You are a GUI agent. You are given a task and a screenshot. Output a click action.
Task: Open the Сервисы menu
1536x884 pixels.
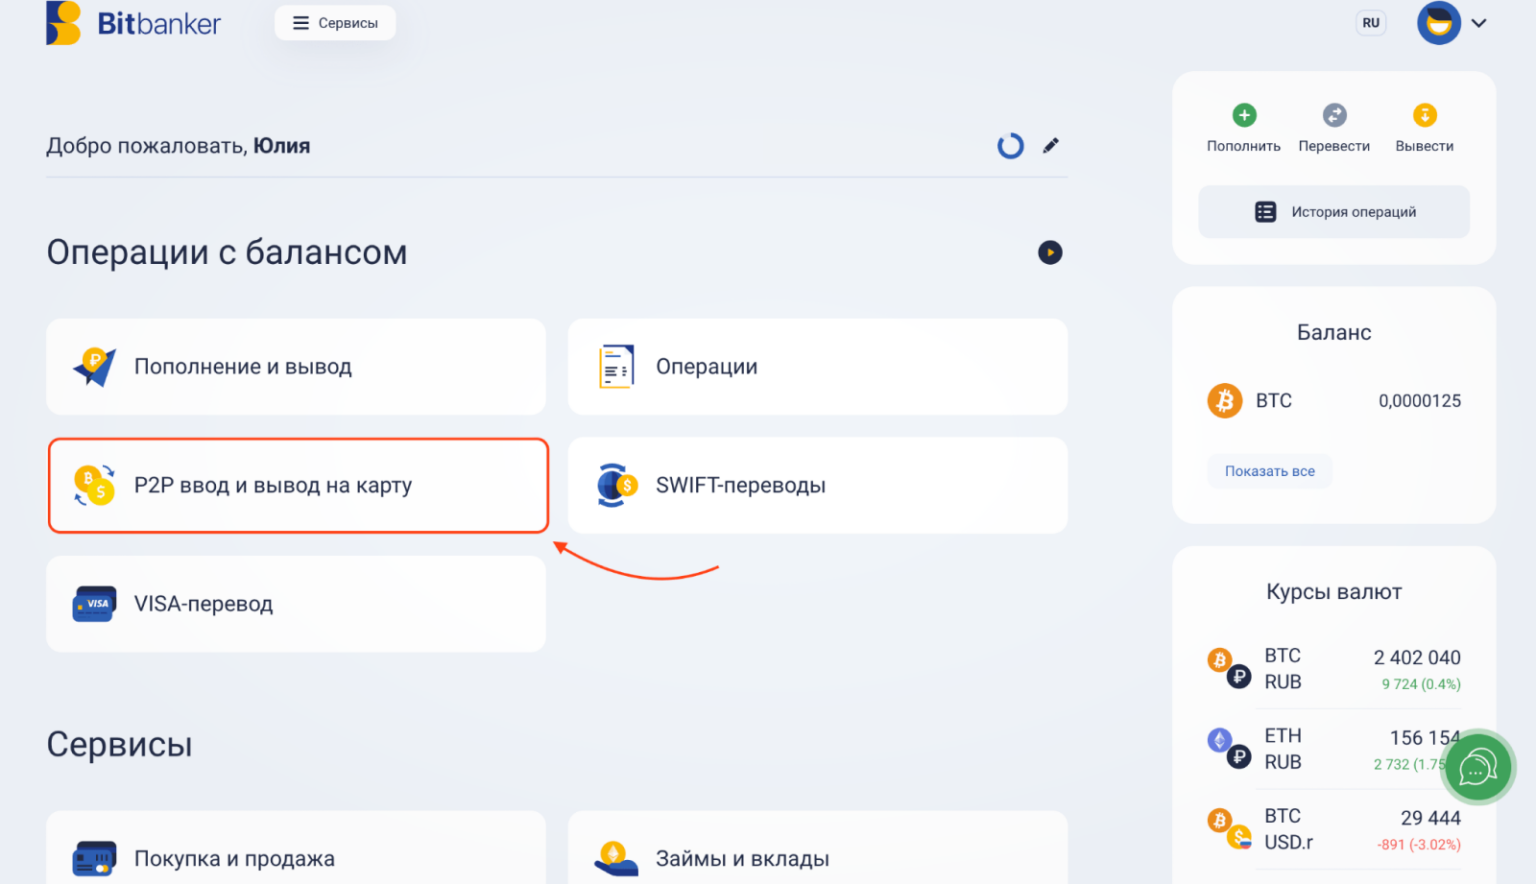[x=335, y=23]
